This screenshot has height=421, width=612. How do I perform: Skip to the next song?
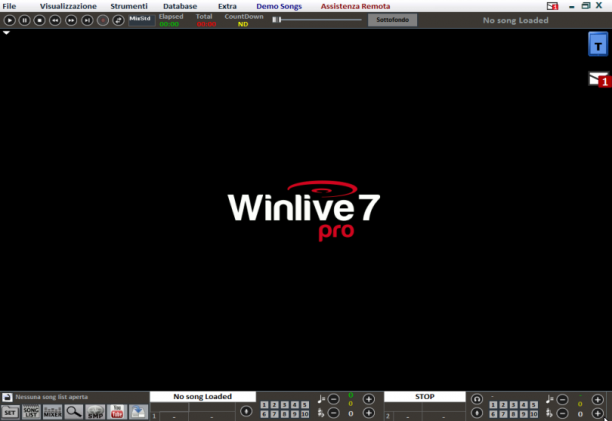(87, 20)
